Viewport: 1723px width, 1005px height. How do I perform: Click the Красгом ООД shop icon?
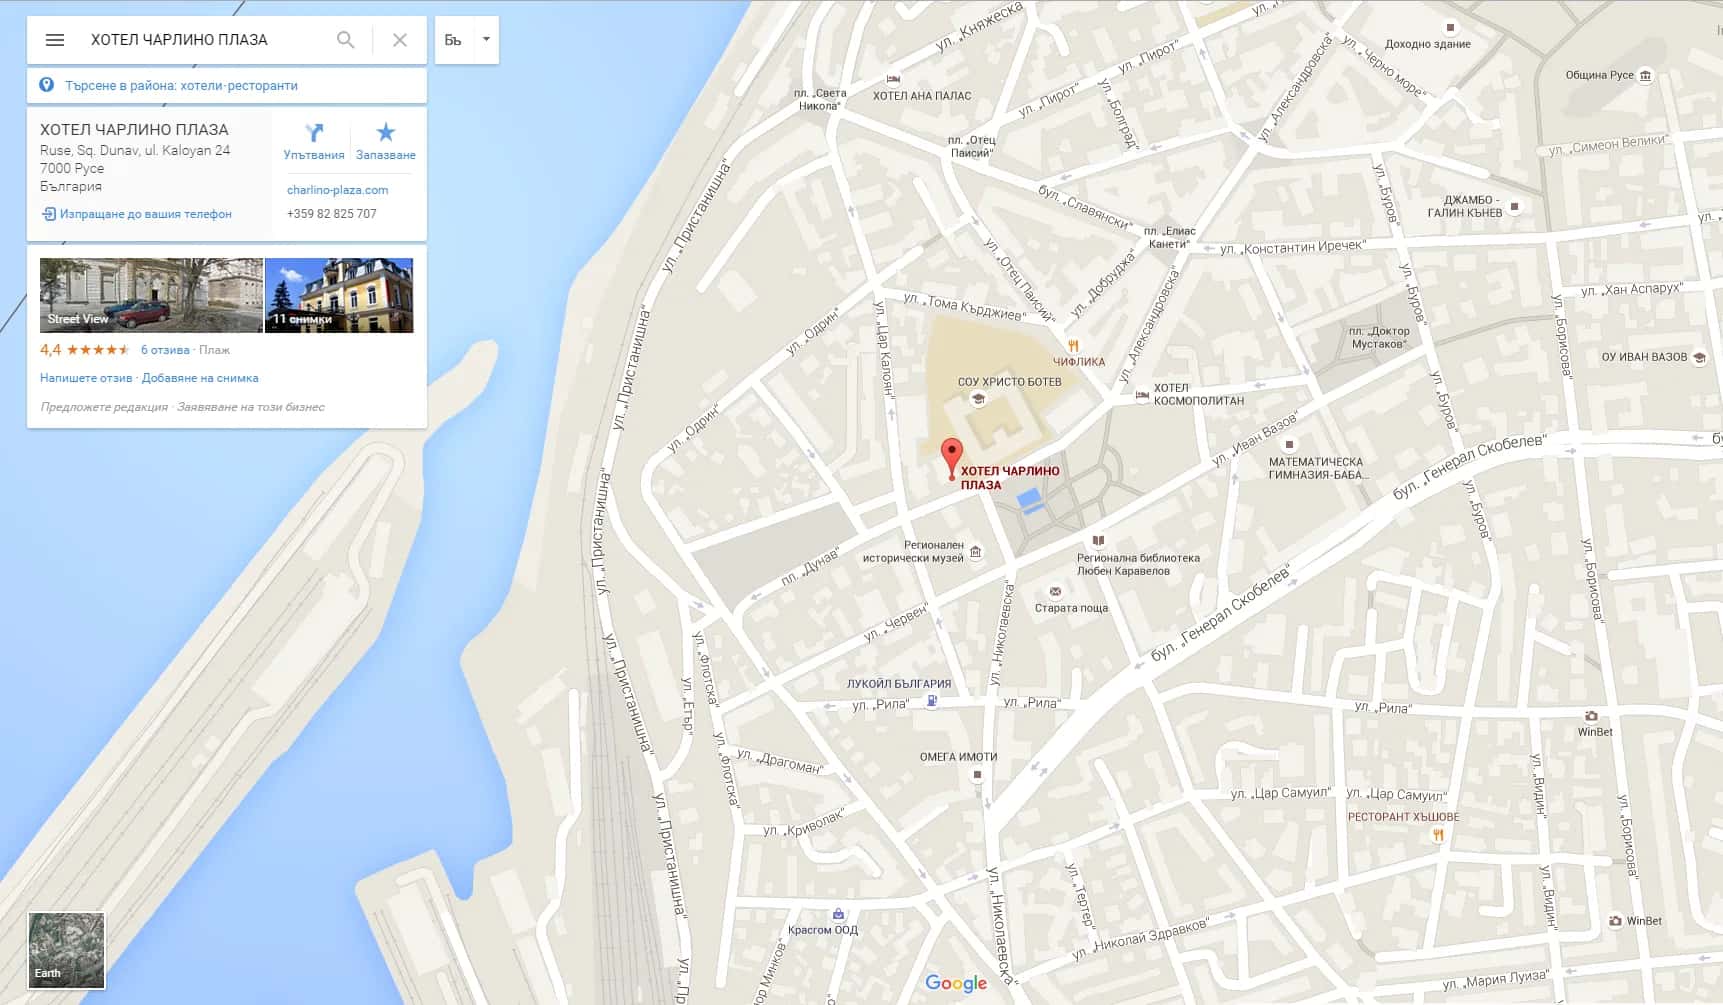click(x=838, y=914)
